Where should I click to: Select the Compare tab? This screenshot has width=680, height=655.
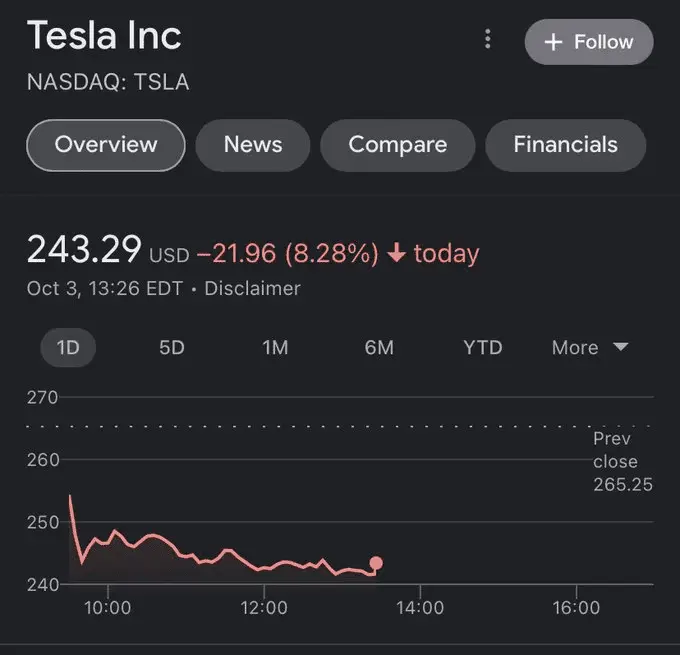coord(397,145)
